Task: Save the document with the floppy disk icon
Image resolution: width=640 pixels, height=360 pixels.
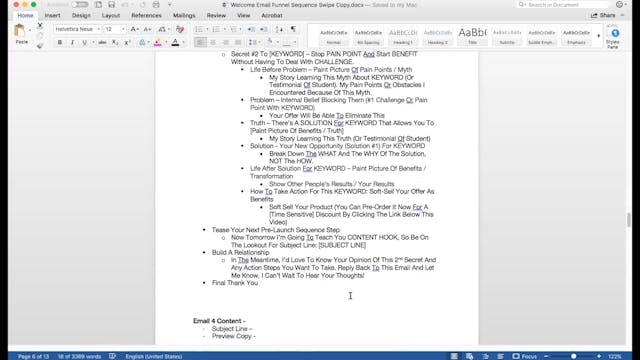Action: [x=111, y=5]
